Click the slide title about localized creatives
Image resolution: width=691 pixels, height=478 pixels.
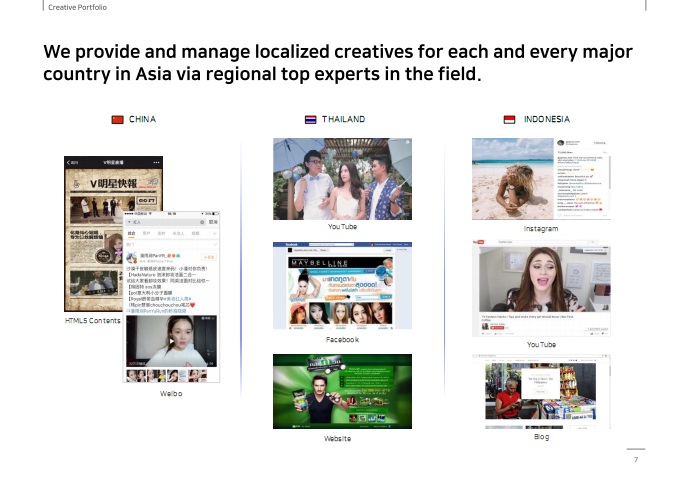[x=338, y=63]
